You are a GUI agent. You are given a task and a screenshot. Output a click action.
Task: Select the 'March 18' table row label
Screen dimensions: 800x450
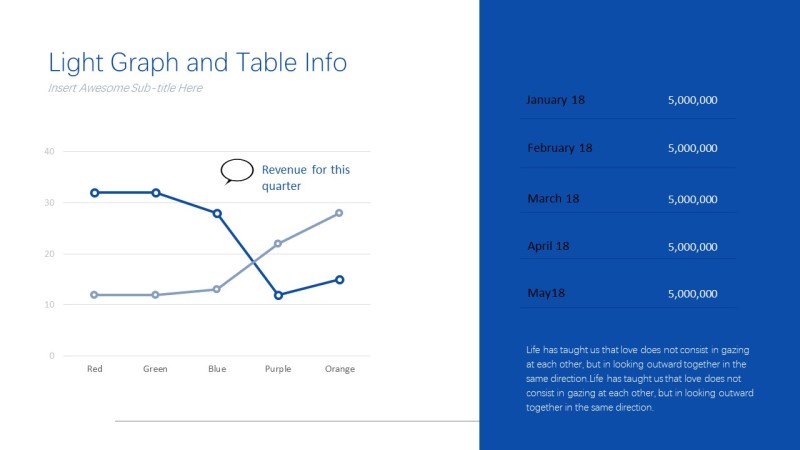[553, 199]
